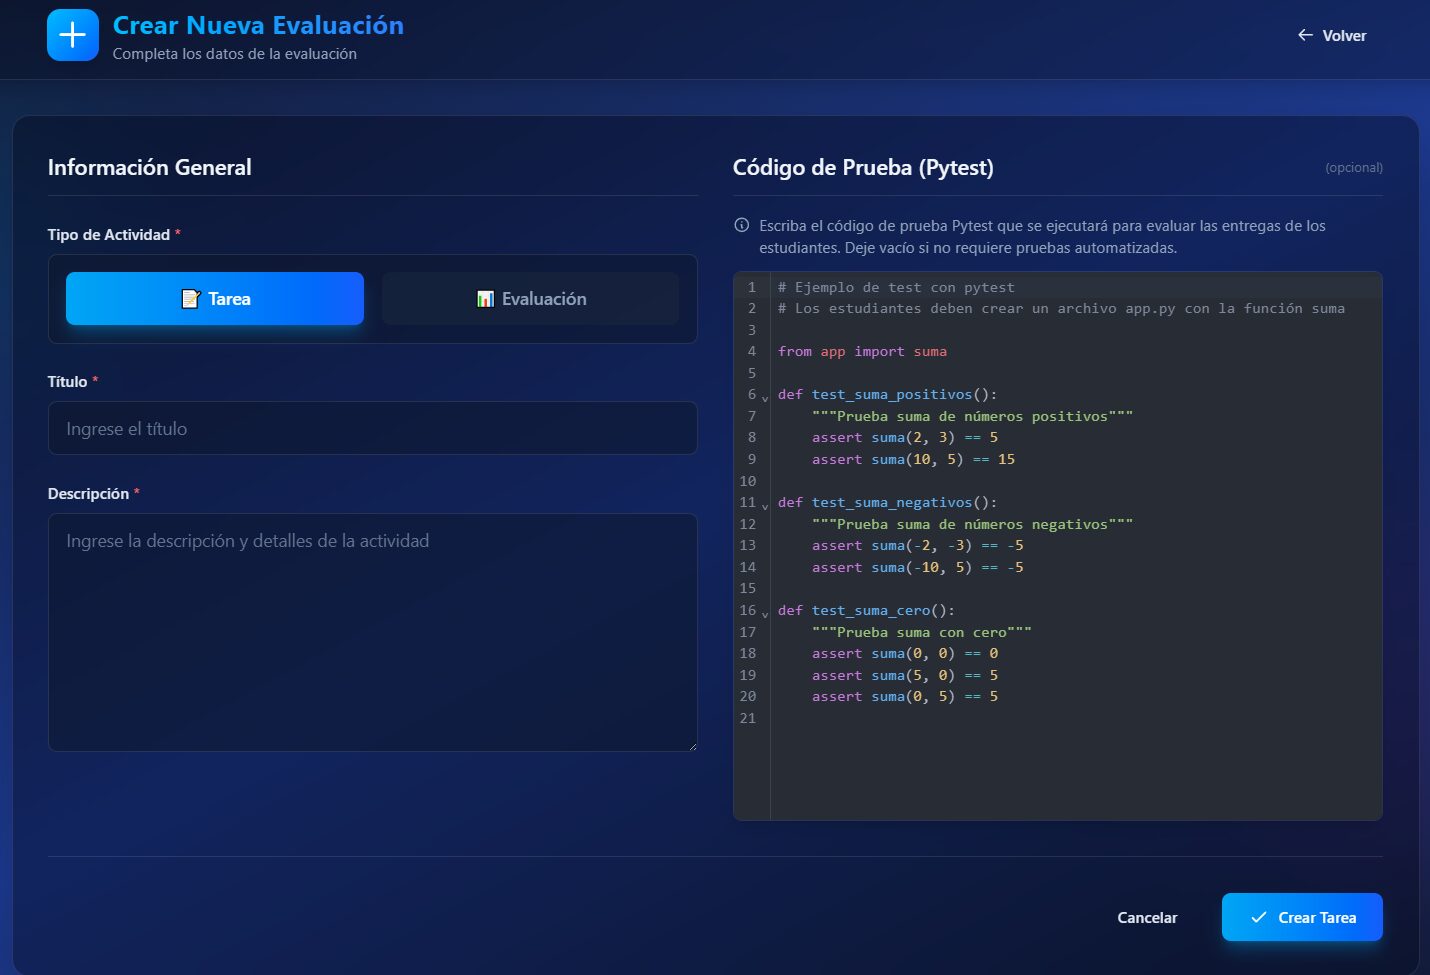Click the blue plus icon in header

[72, 35]
